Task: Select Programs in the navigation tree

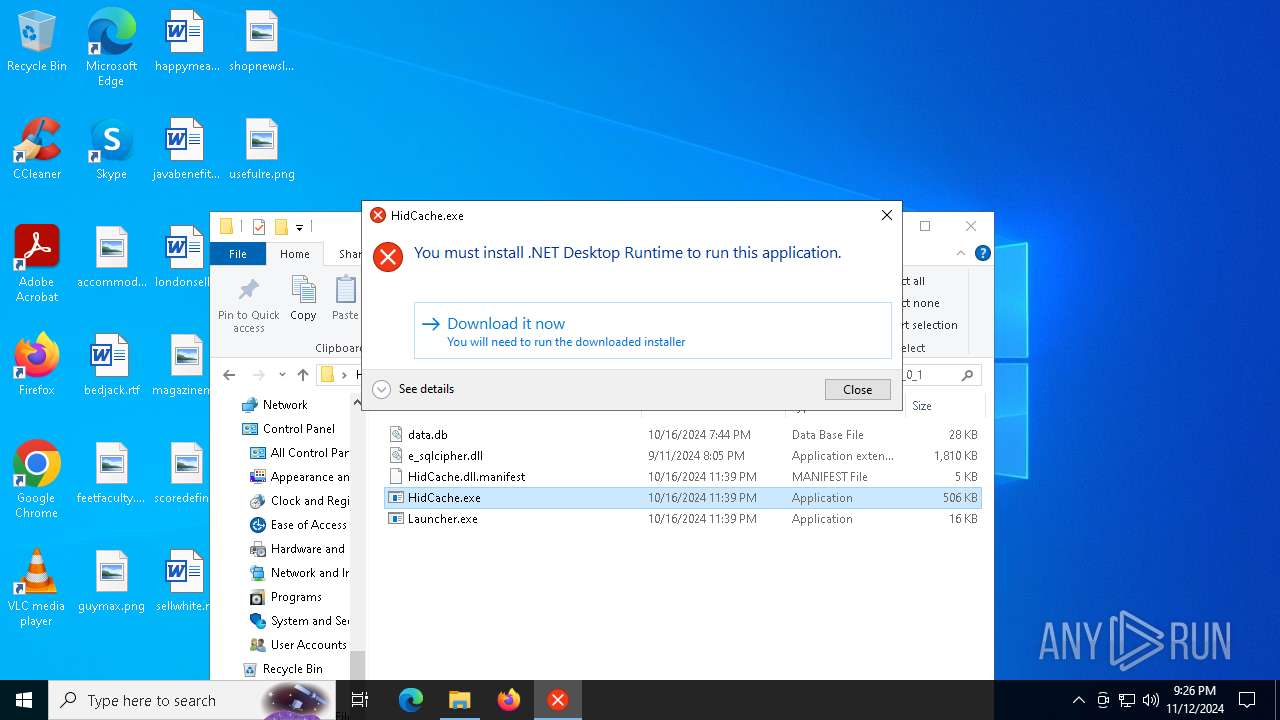Action: pos(296,597)
